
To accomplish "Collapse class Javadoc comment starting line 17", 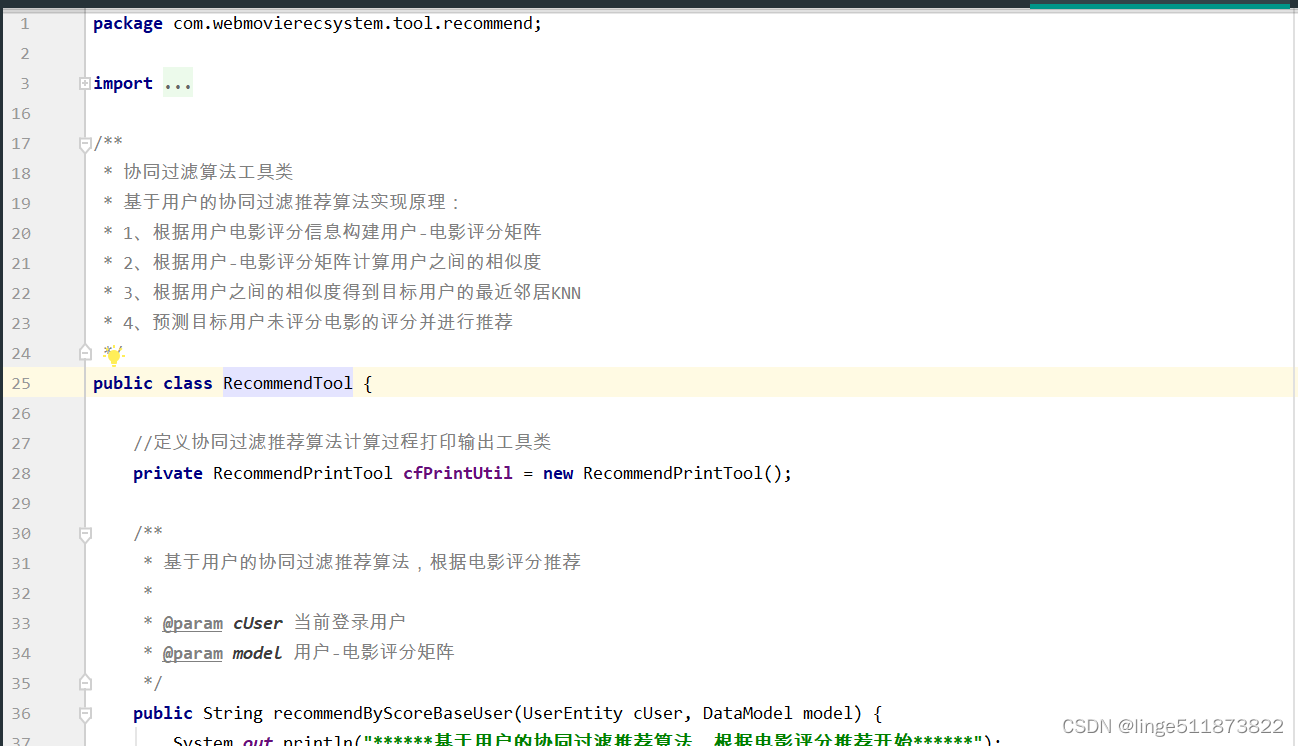I will (85, 144).
